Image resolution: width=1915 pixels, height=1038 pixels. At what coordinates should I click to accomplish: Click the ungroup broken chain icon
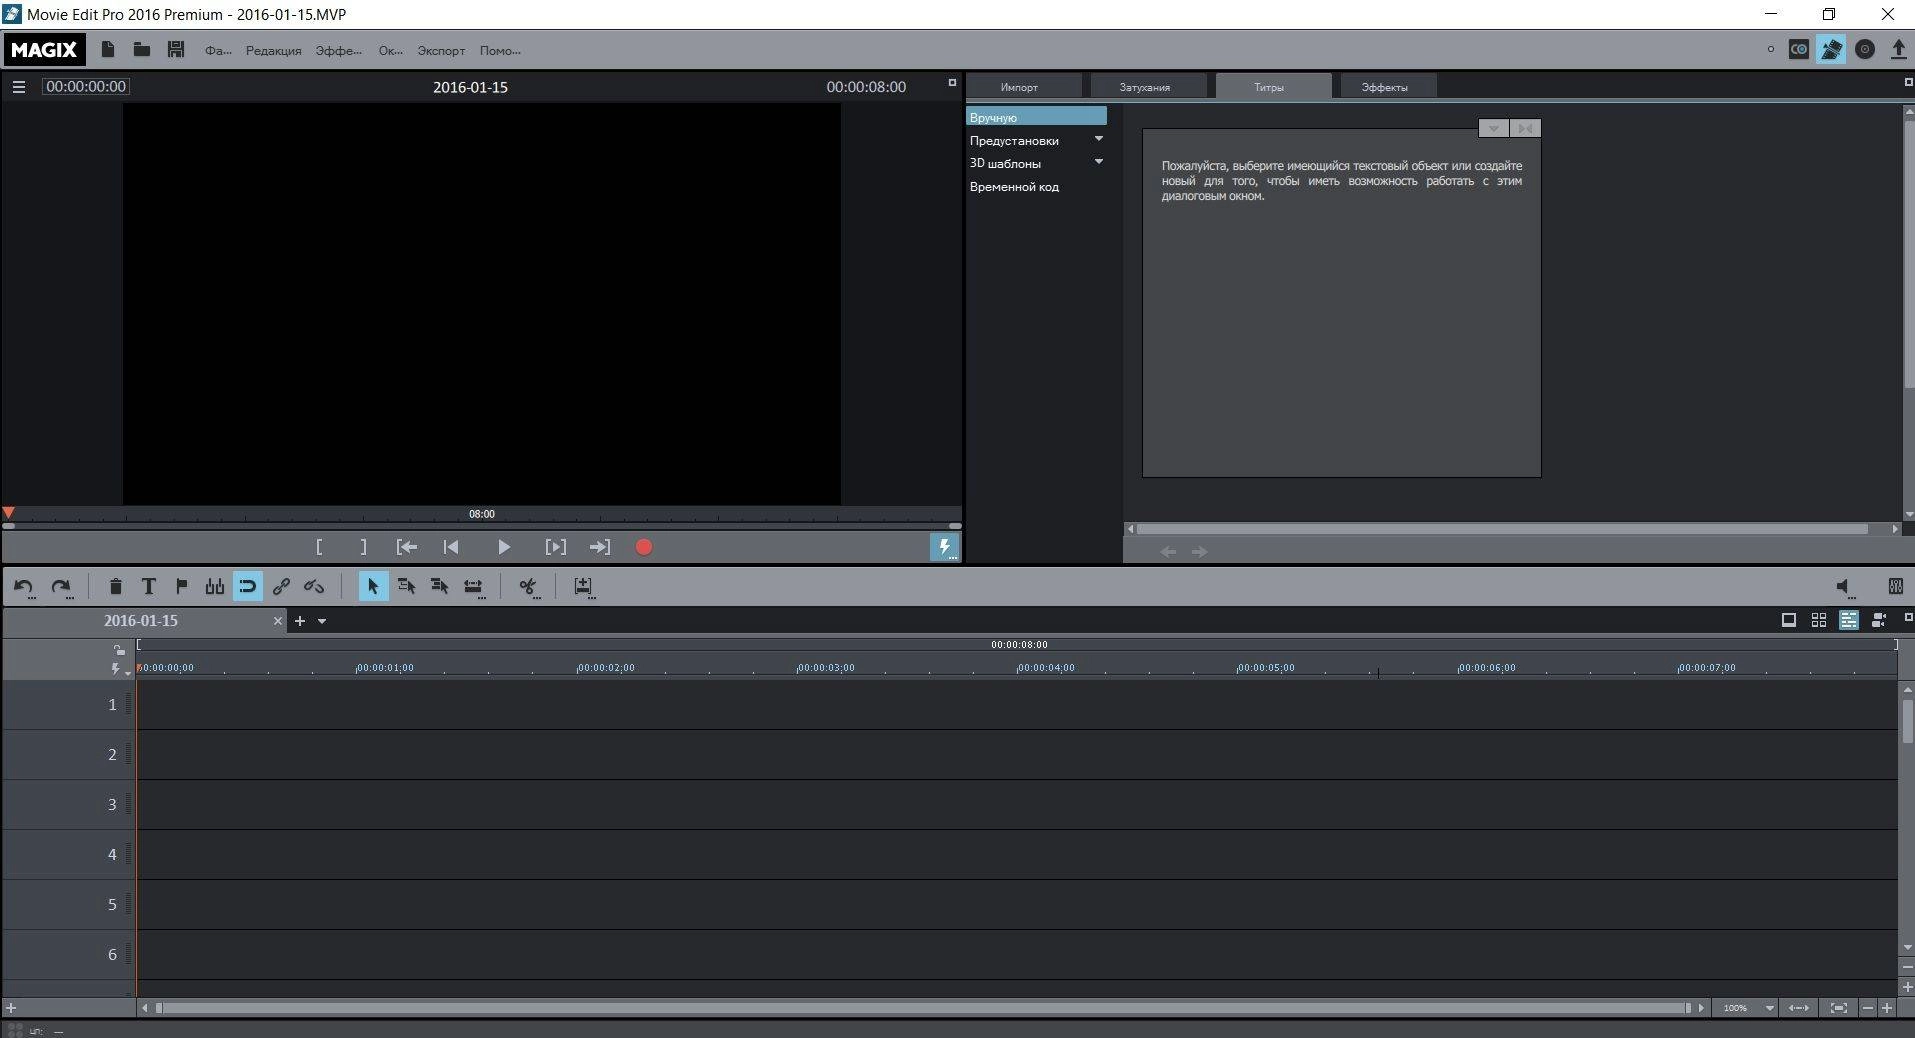click(314, 587)
